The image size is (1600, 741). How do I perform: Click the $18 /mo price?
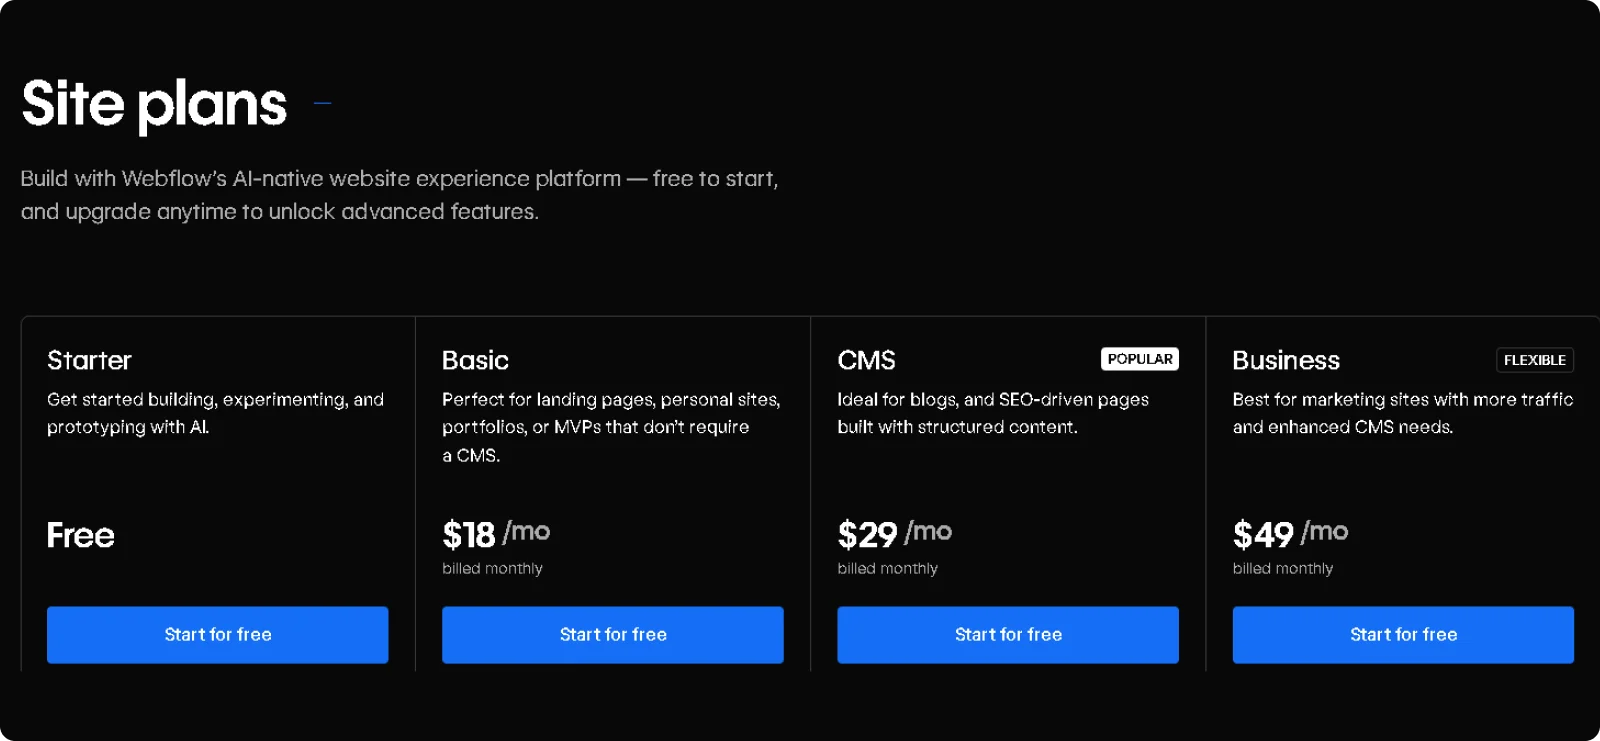coord(496,534)
